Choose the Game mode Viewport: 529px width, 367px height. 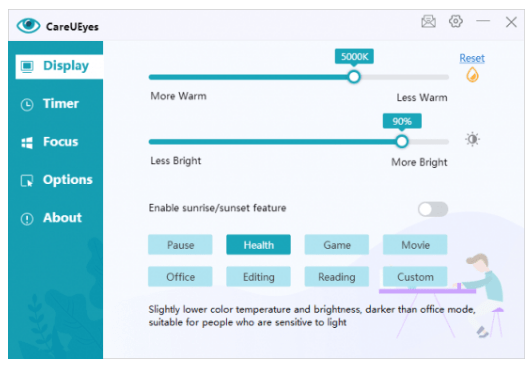point(337,245)
